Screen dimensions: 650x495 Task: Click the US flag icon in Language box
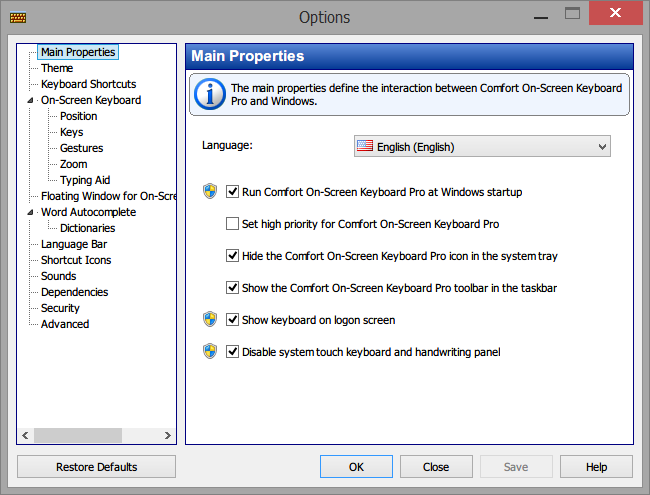365,146
